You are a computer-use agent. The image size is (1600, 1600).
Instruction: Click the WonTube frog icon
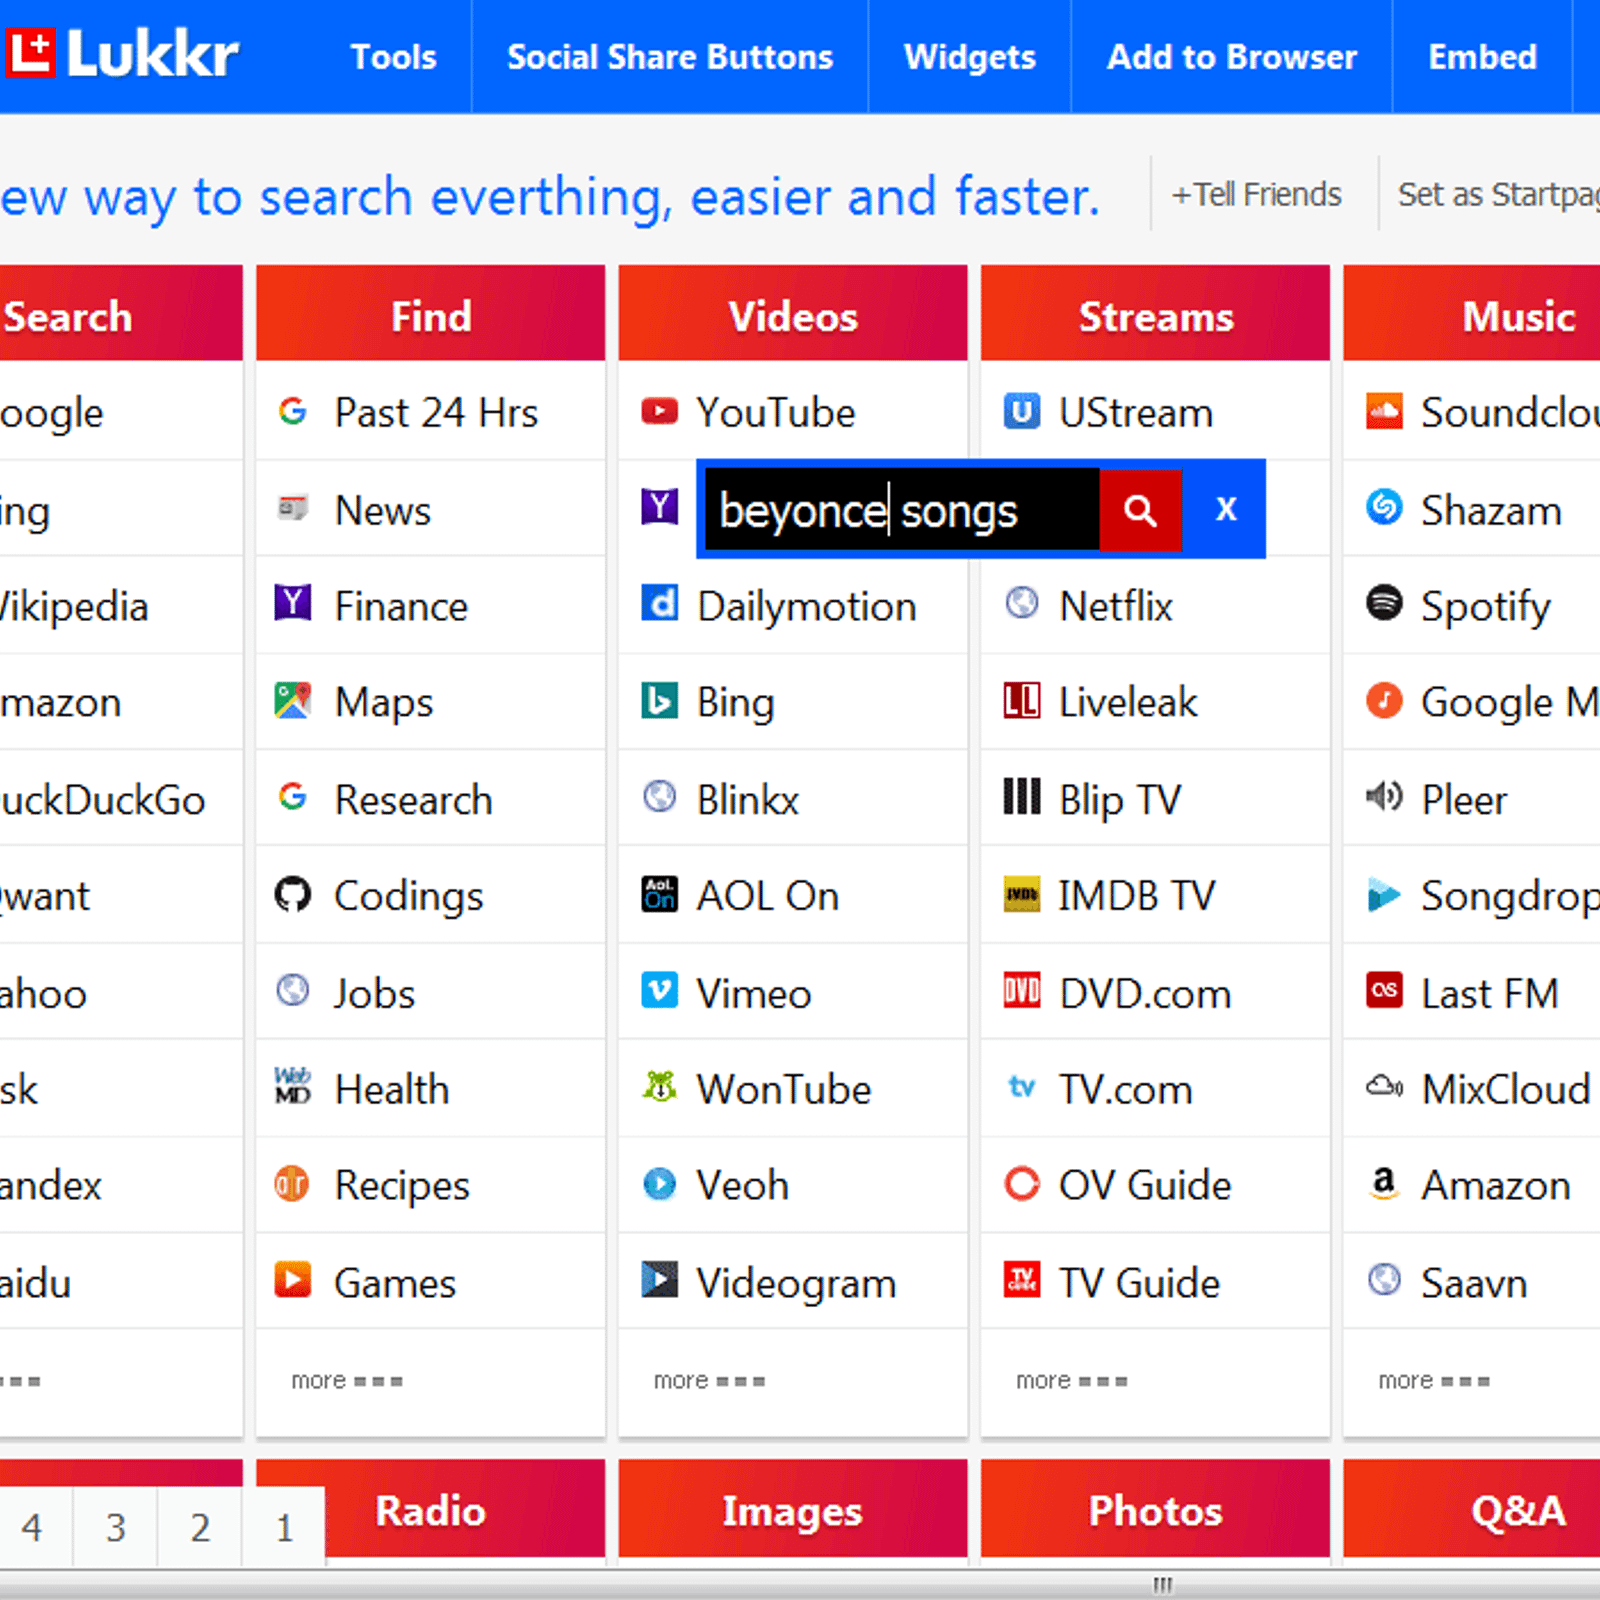[659, 1086]
